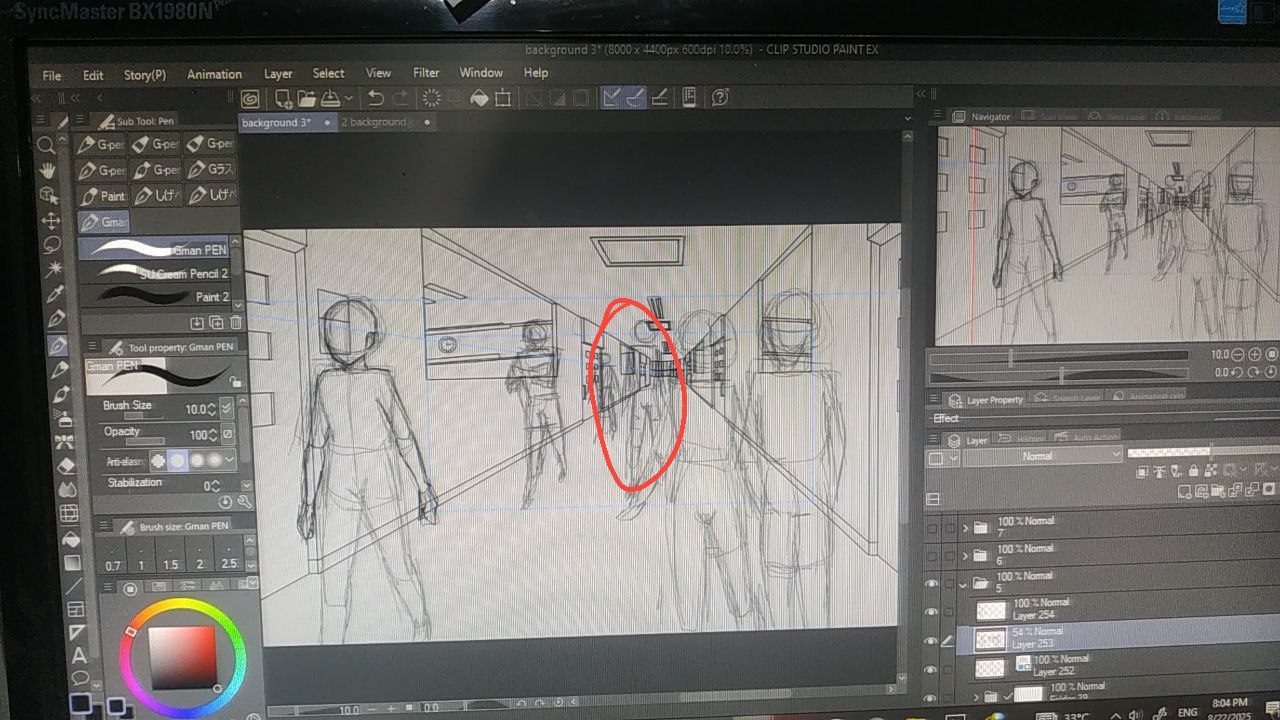
Task: Collapse layer folder 5
Action: [x=965, y=583]
